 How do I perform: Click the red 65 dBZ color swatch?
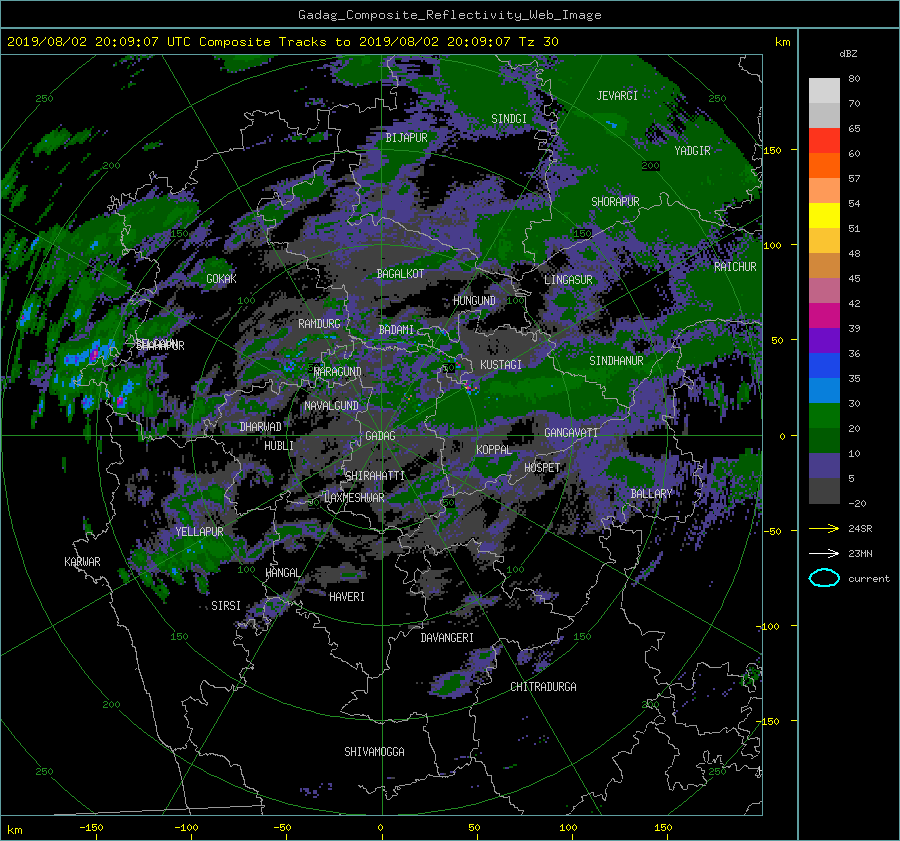tap(824, 140)
